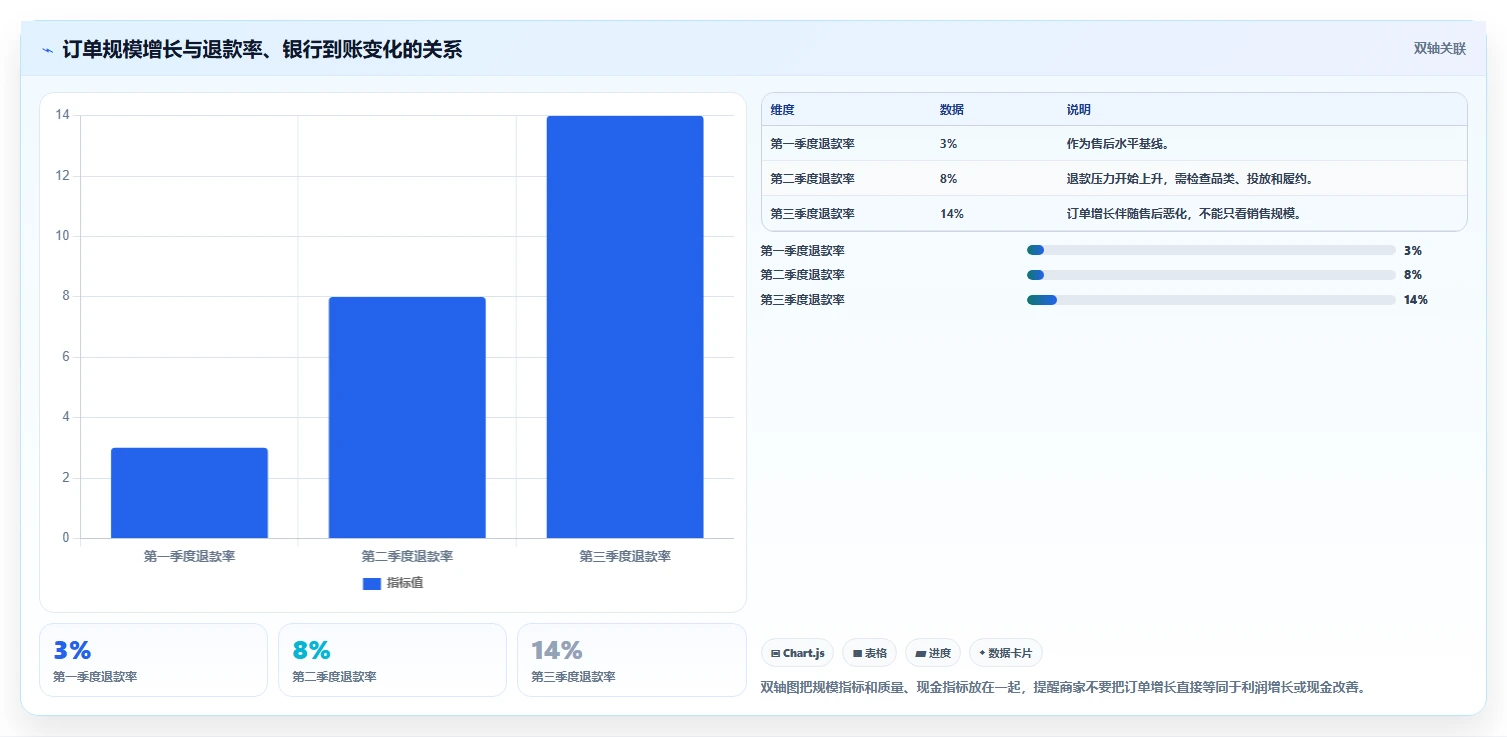Select the 数据 column header in the table

[x=952, y=109]
